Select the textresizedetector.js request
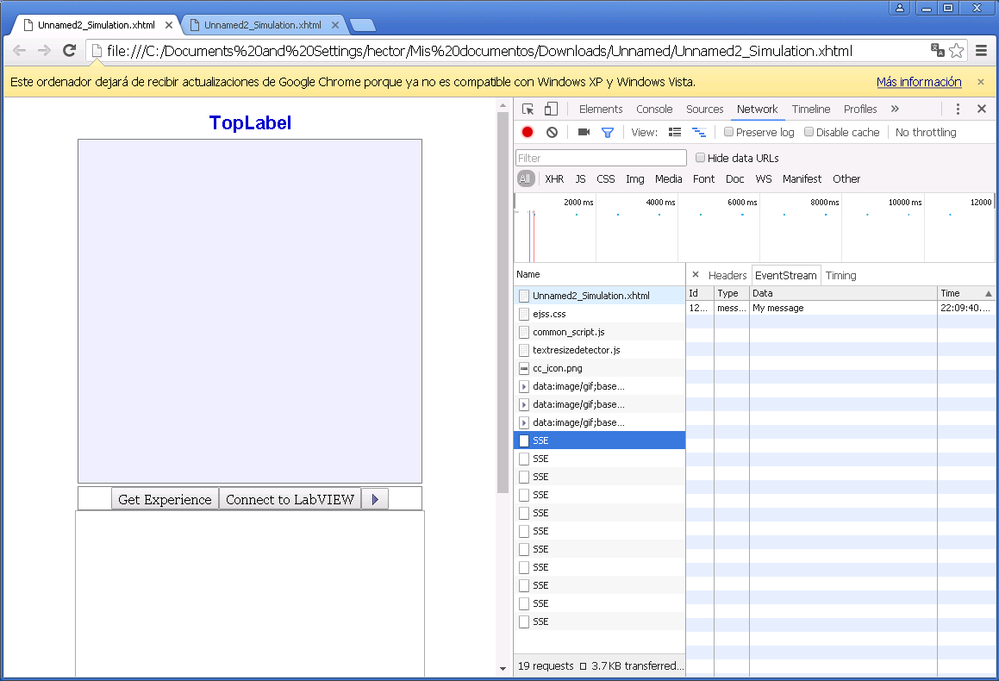 (600, 350)
